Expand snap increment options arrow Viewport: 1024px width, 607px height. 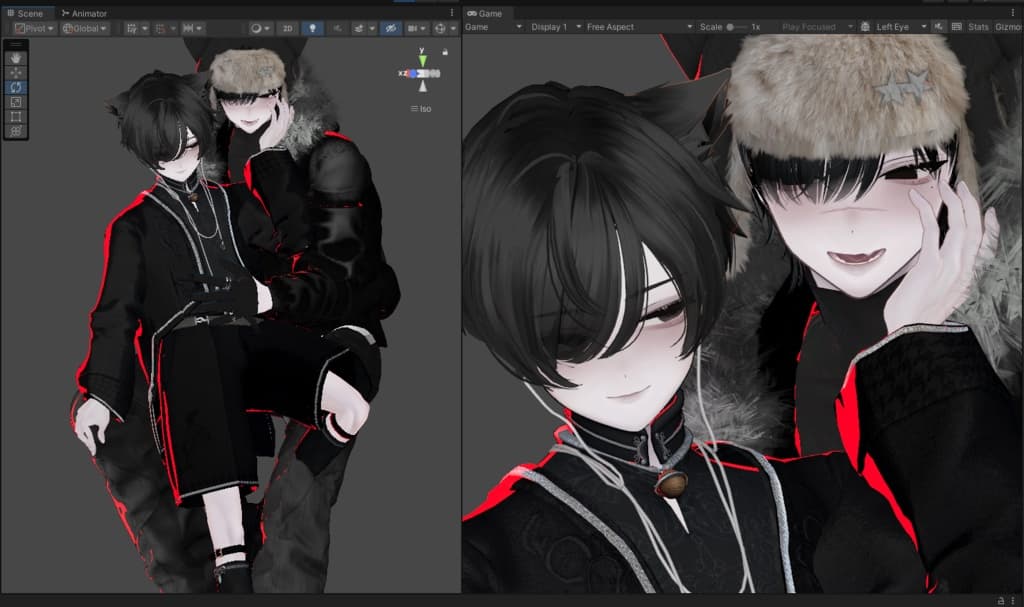tap(199, 28)
